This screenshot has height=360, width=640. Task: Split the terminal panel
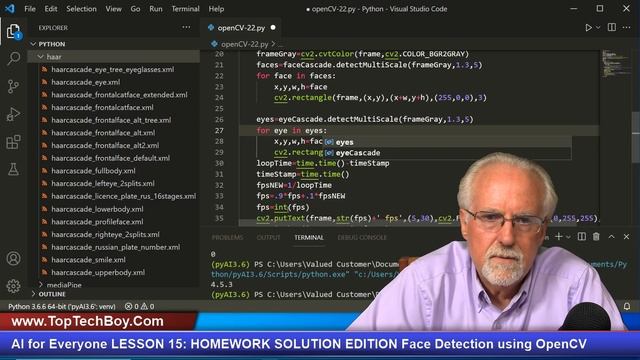click(x=582, y=237)
